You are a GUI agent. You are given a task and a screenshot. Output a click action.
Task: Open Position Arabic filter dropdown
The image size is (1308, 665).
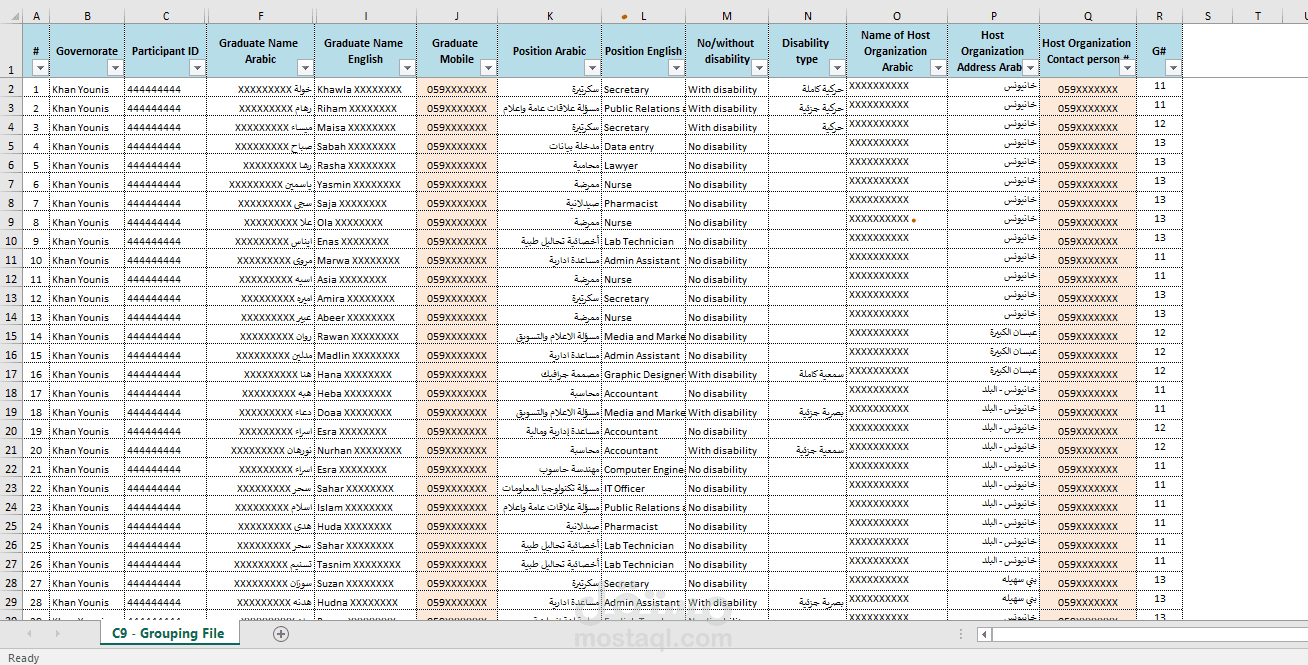592,68
